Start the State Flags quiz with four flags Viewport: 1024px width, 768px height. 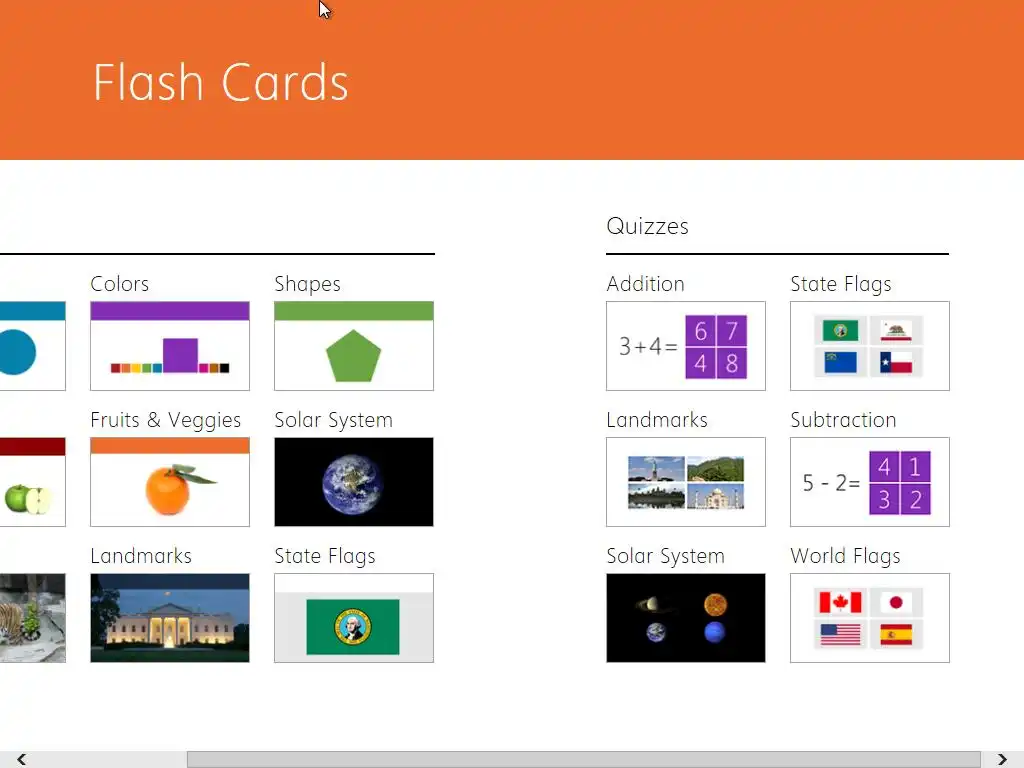pyautogui.click(x=870, y=345)
